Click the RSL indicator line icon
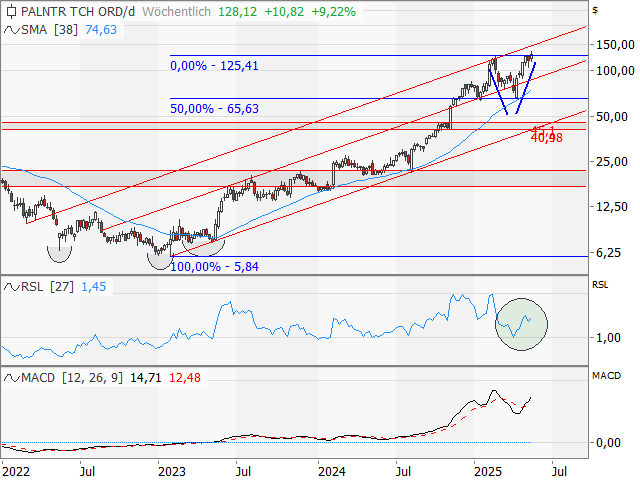 (x=11, y=287)
